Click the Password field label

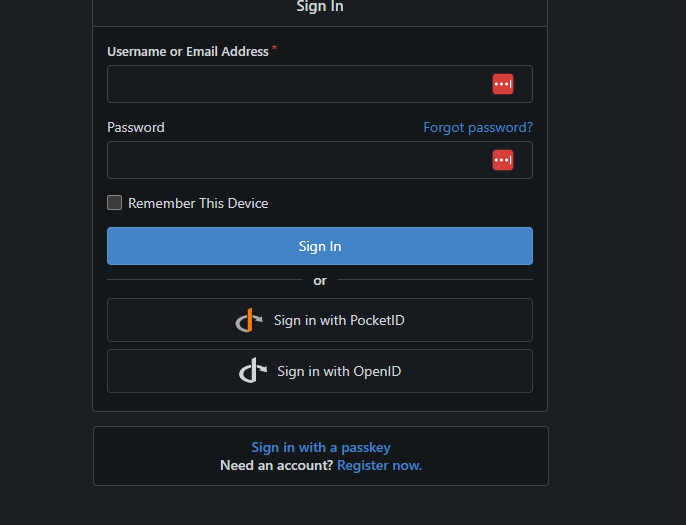136,127
